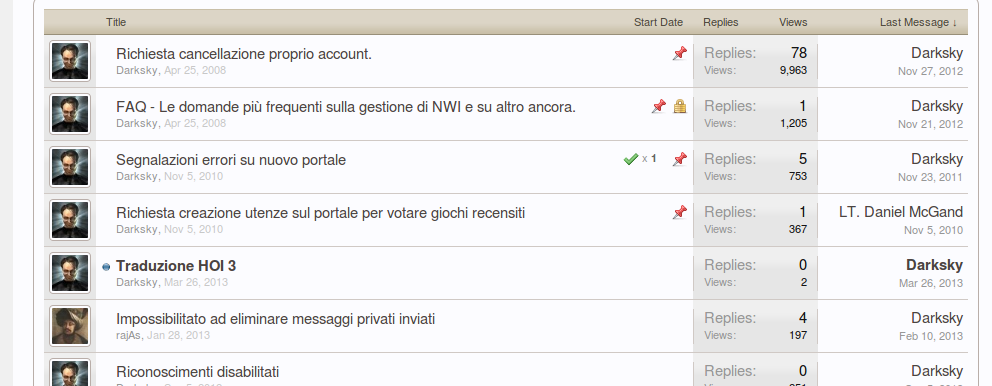The image size is (992, 386).
Task: Toggle Last Message sort order arrow
Action: pyautogui.click(x=955, y=23)
